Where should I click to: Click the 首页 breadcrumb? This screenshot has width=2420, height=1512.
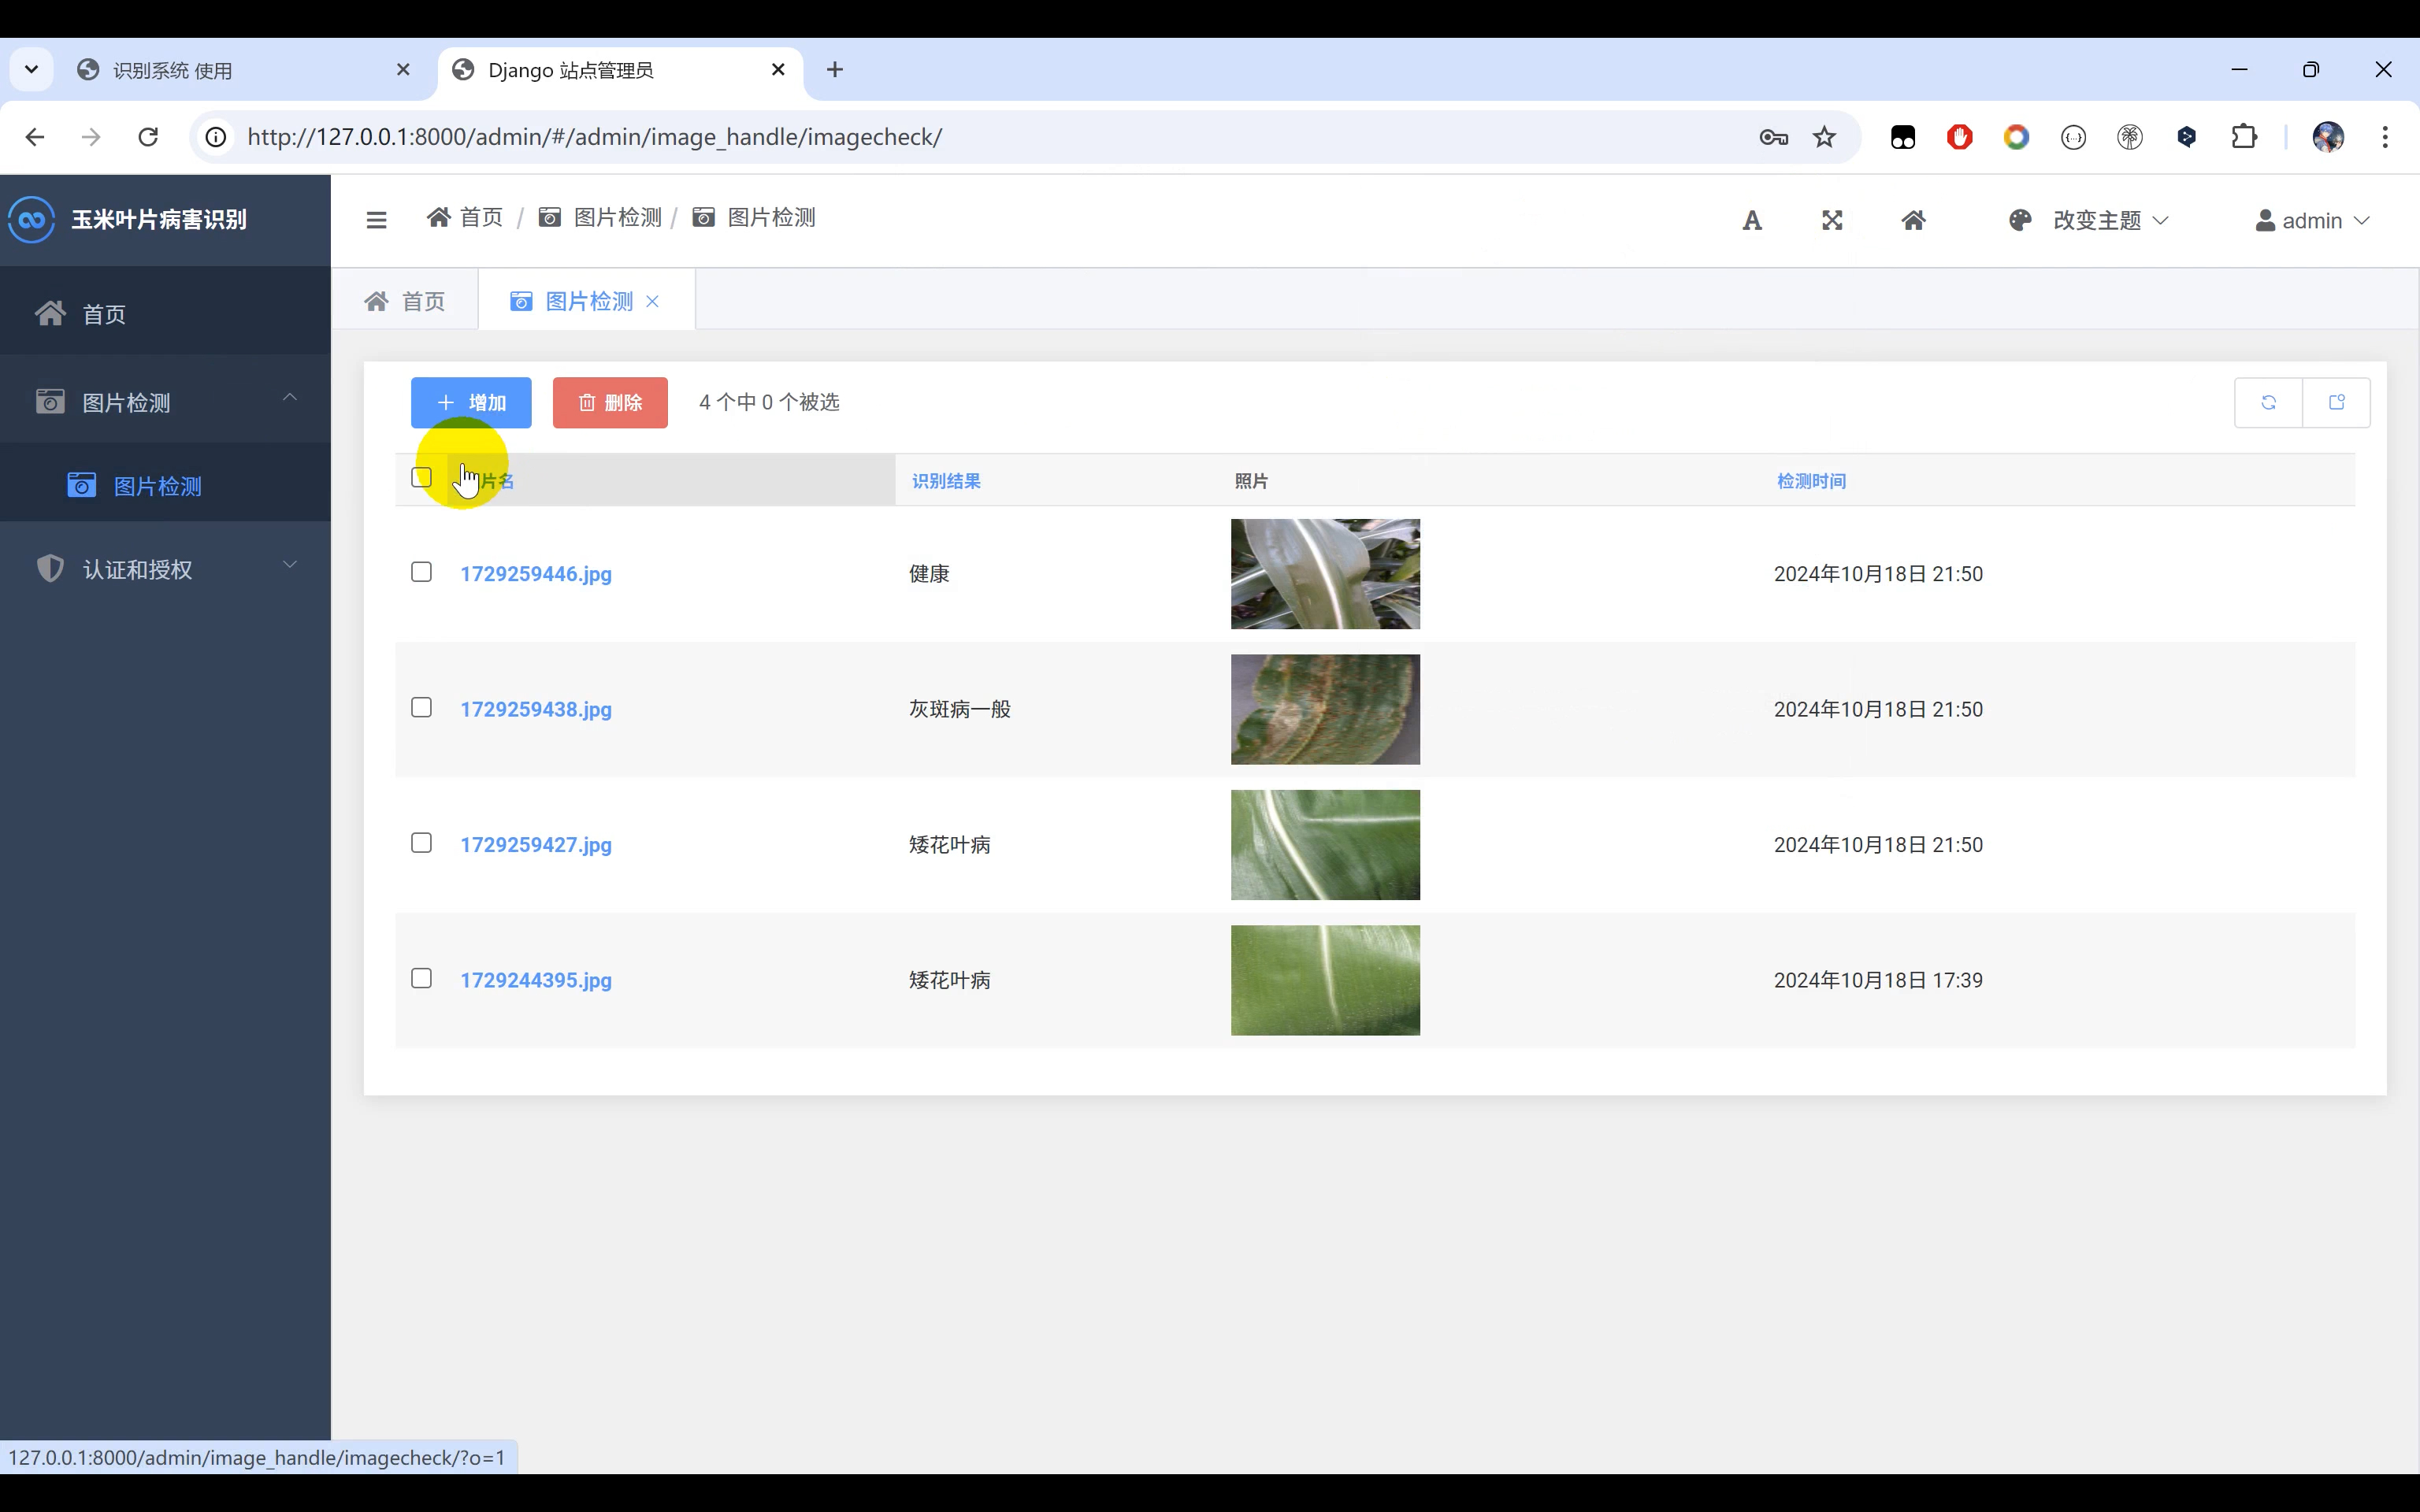coord(465,217)
